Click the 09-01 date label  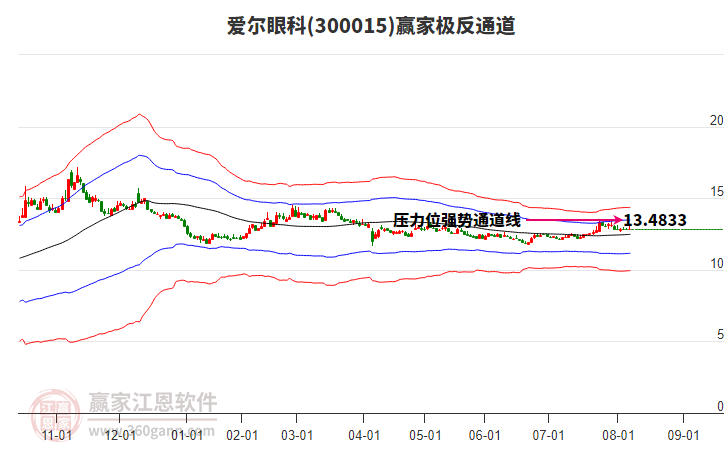click(x=683, y=436)
